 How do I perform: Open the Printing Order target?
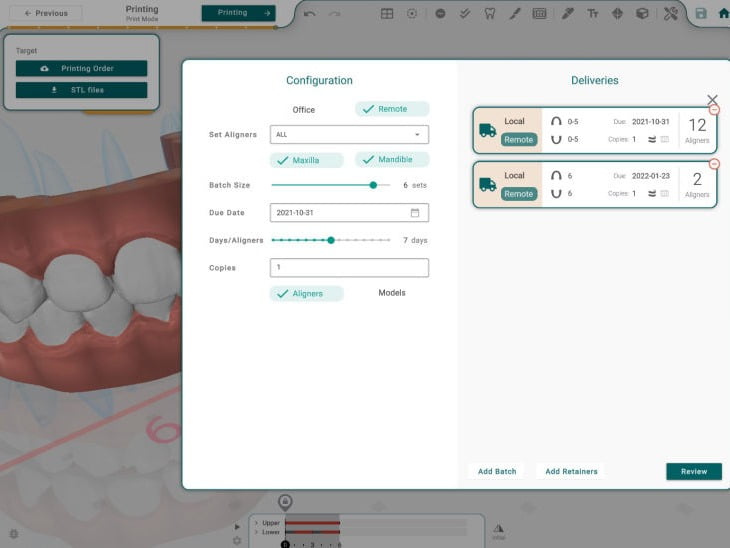pos(81,68)
